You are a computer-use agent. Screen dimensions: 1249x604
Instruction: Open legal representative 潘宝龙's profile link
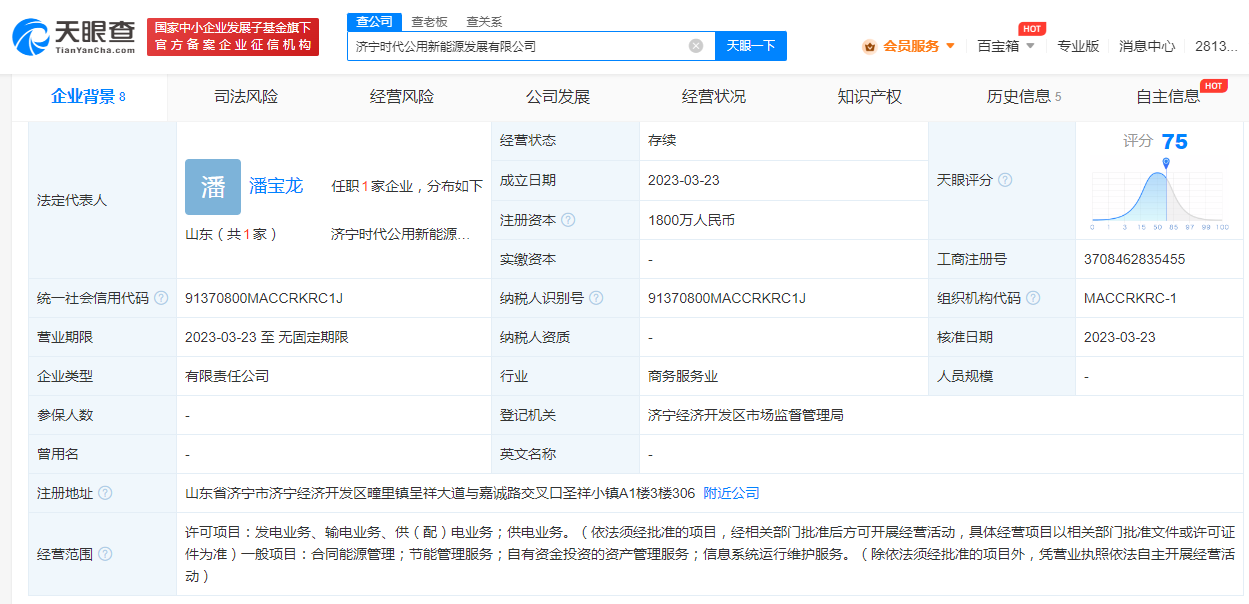pyautogui.click(x=276, y=186)
